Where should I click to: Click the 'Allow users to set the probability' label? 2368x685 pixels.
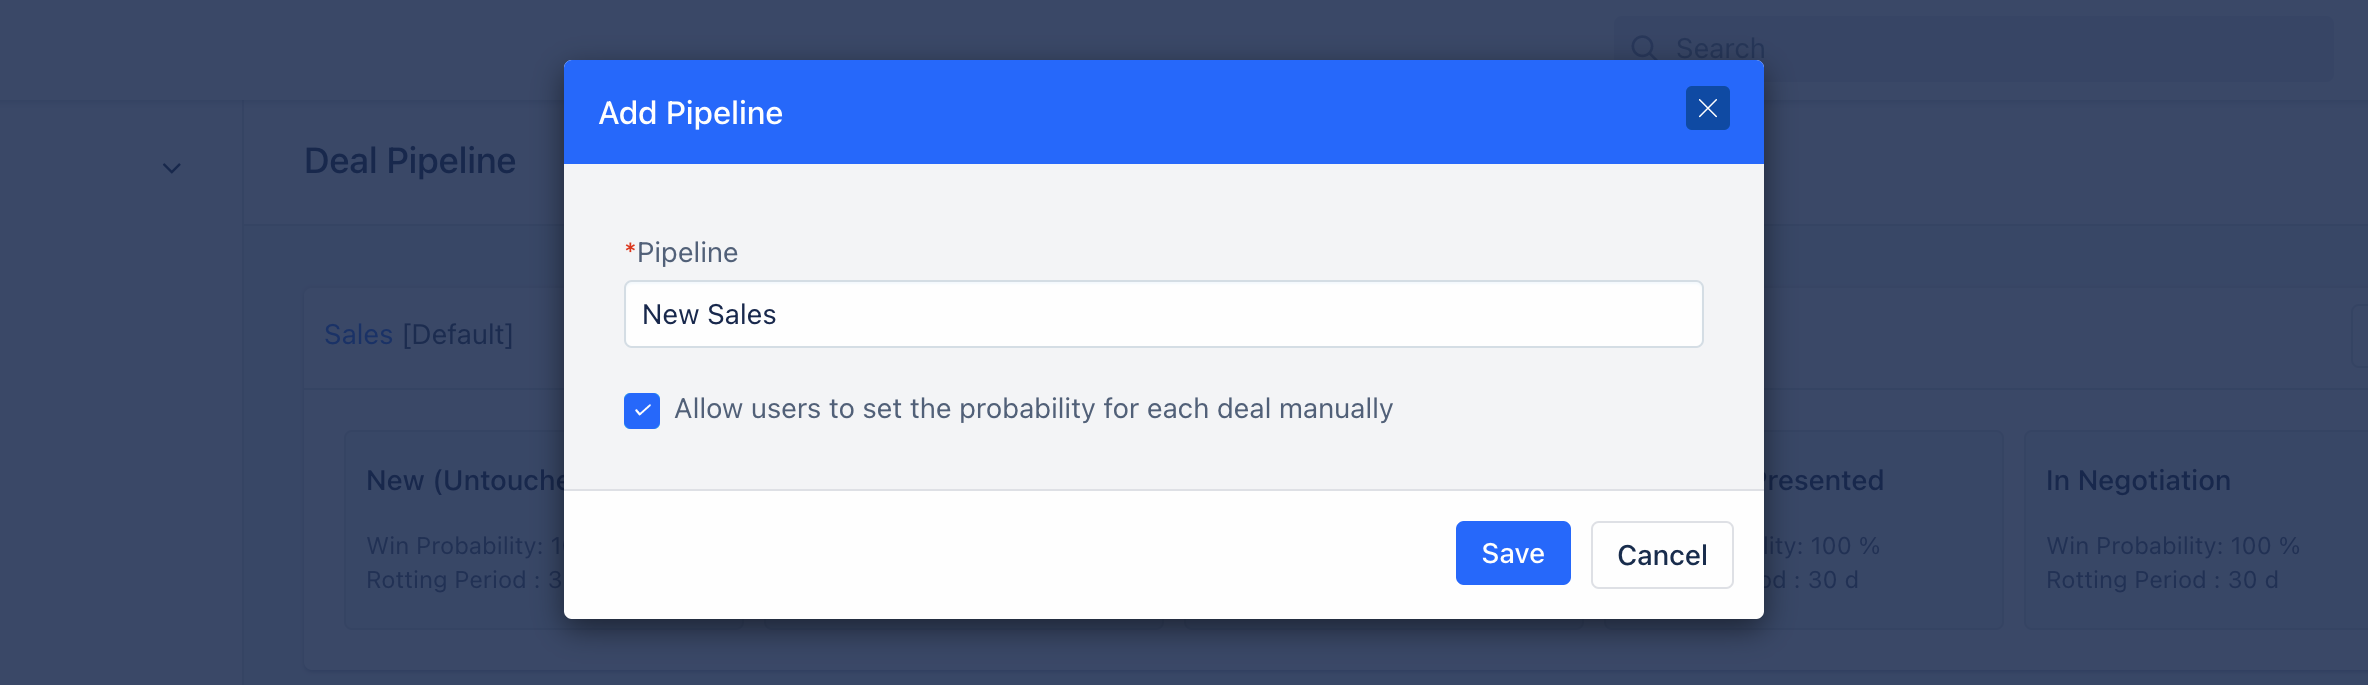click(x=1033, y=409)
